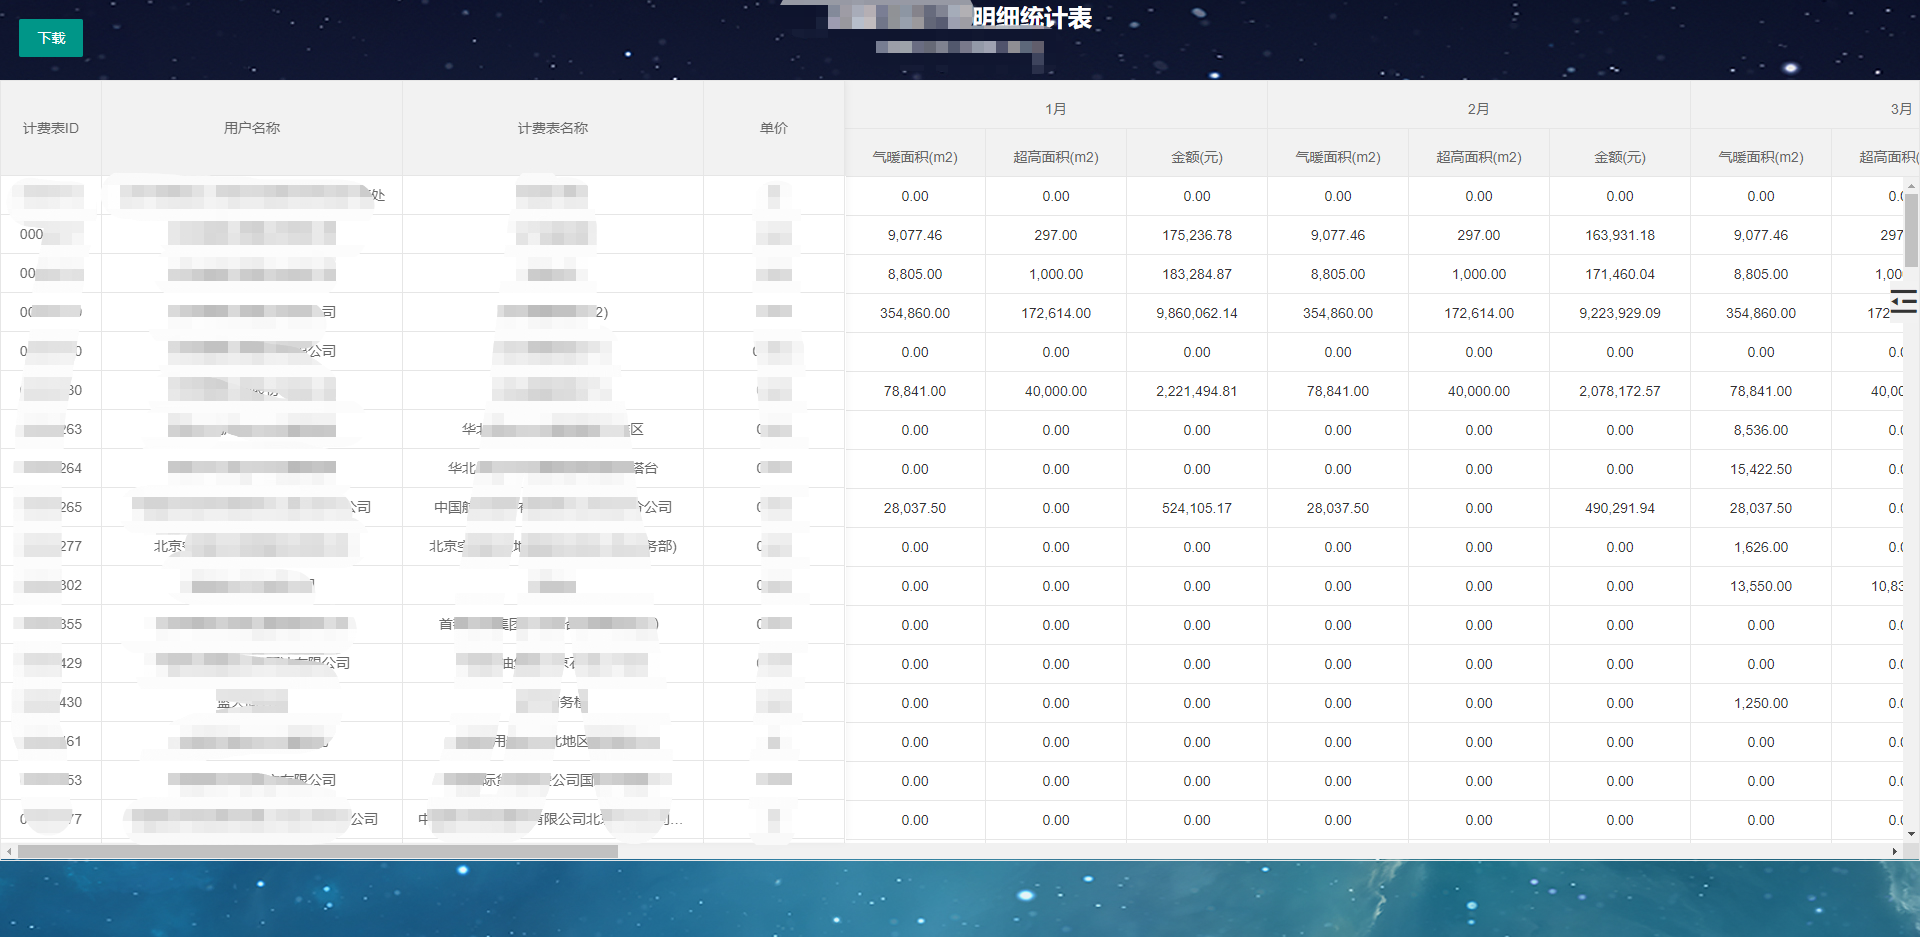Click the green 下载 download button
Screen dimensions: 1920x937
tap(50, 37)
